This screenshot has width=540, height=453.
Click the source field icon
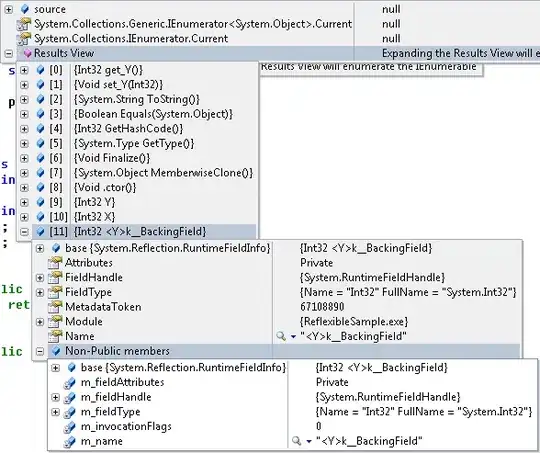click(24, 9)
